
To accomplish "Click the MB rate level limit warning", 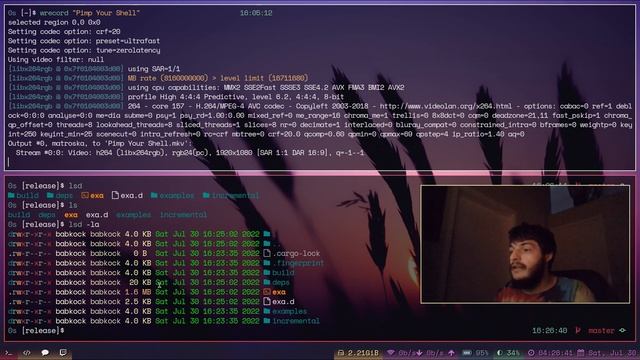I will (x=218, y=78).
